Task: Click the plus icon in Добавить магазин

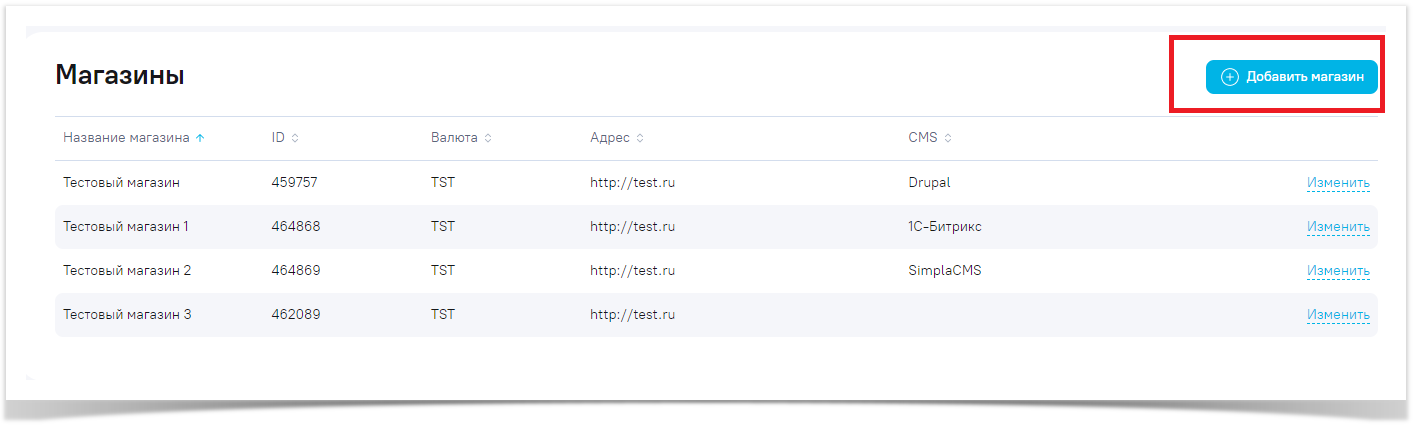Action: click(x=1230, y=77)
